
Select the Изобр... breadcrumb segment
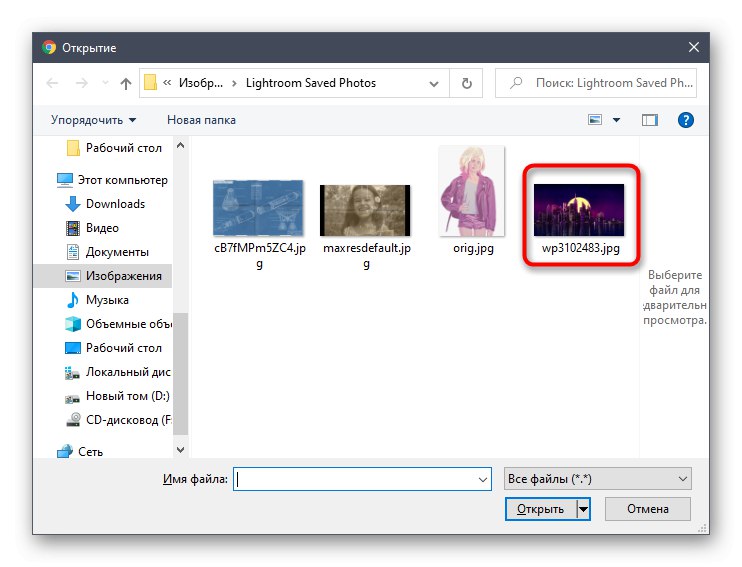tap(201, 83)
